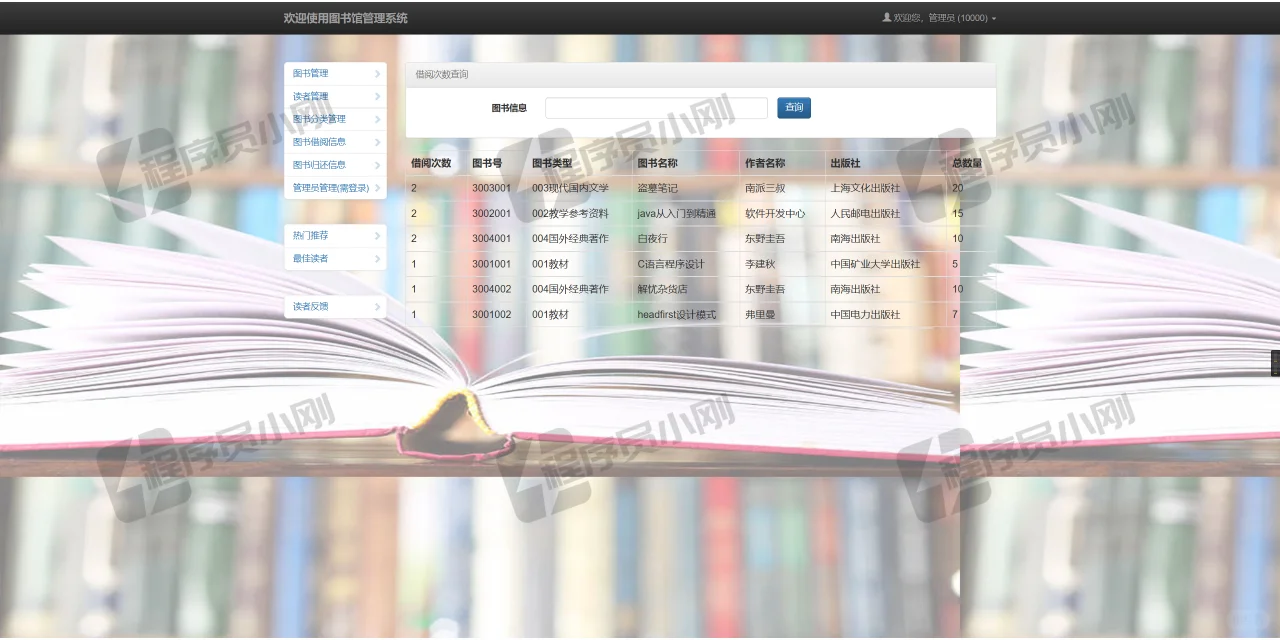Select 图书归还信息 from the sidebar

point(318,164)
